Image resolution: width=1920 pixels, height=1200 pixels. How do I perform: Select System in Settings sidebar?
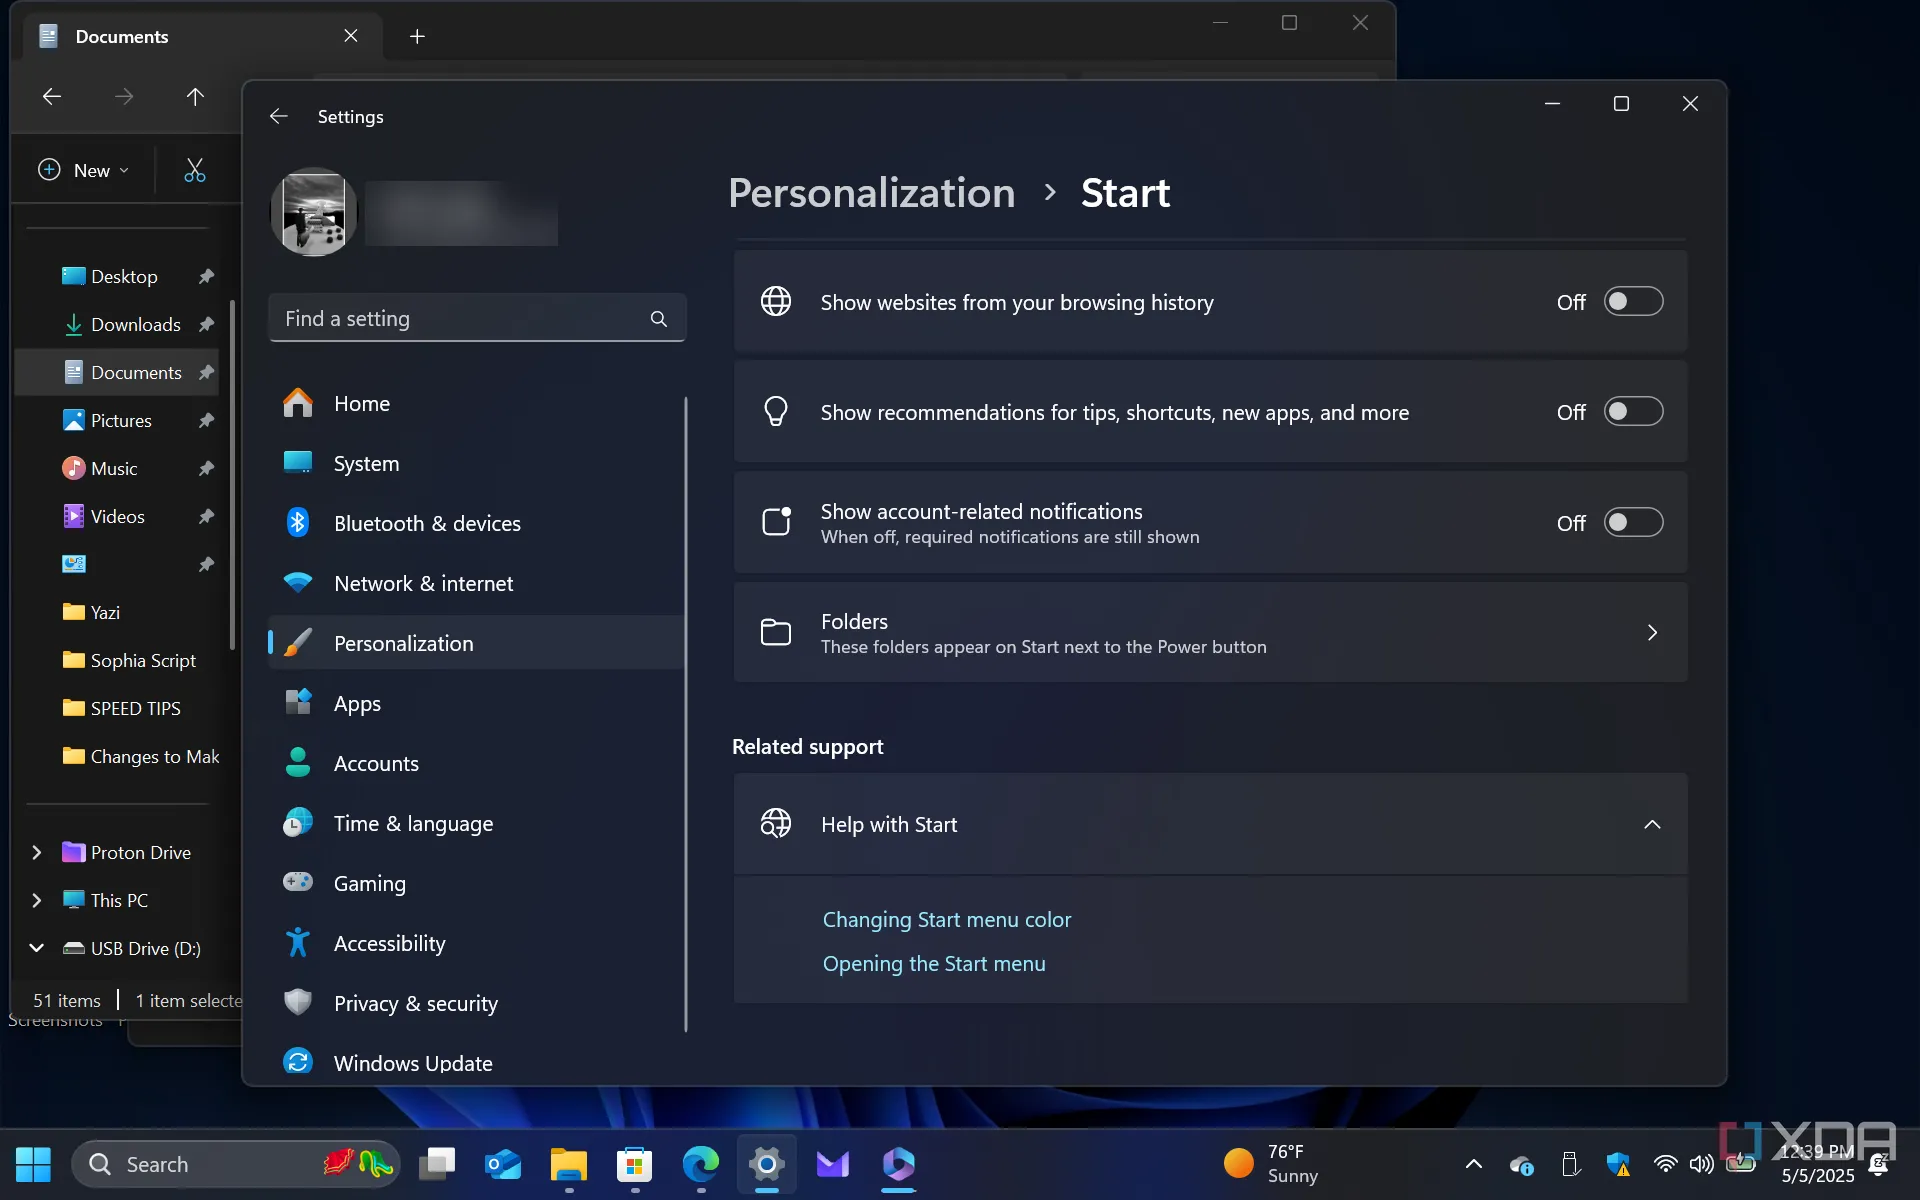tap(477, 464)
